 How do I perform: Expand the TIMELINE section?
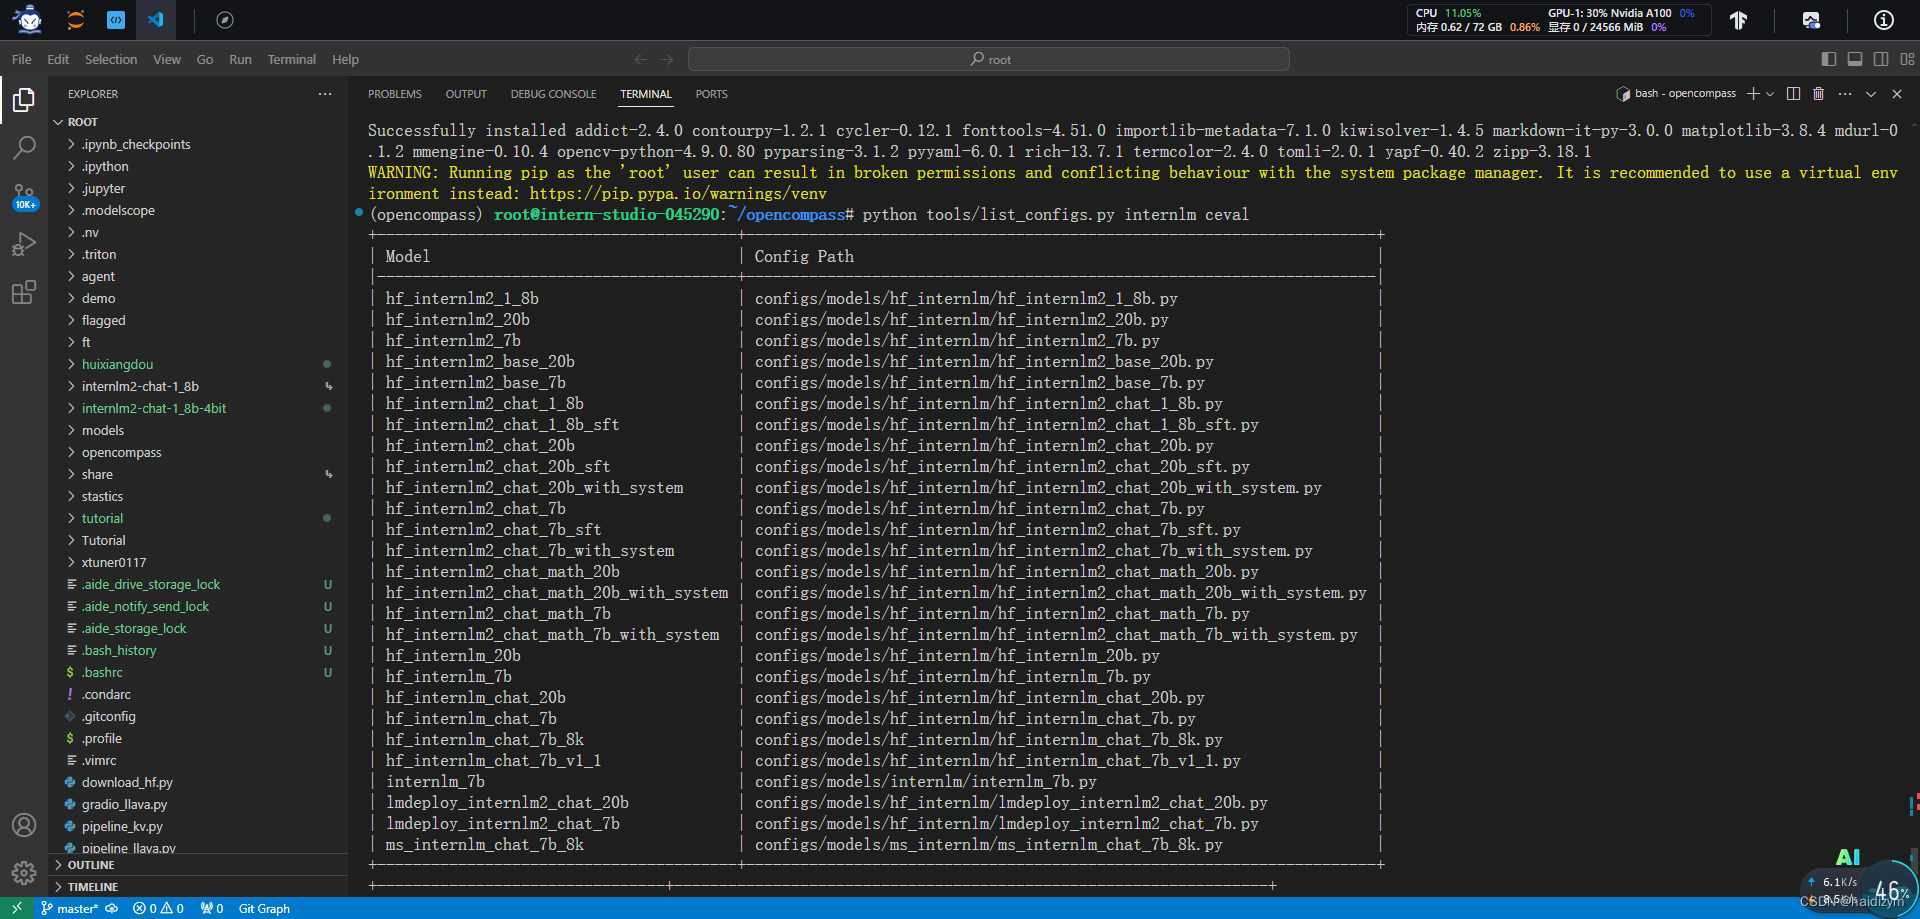point(198,887)
